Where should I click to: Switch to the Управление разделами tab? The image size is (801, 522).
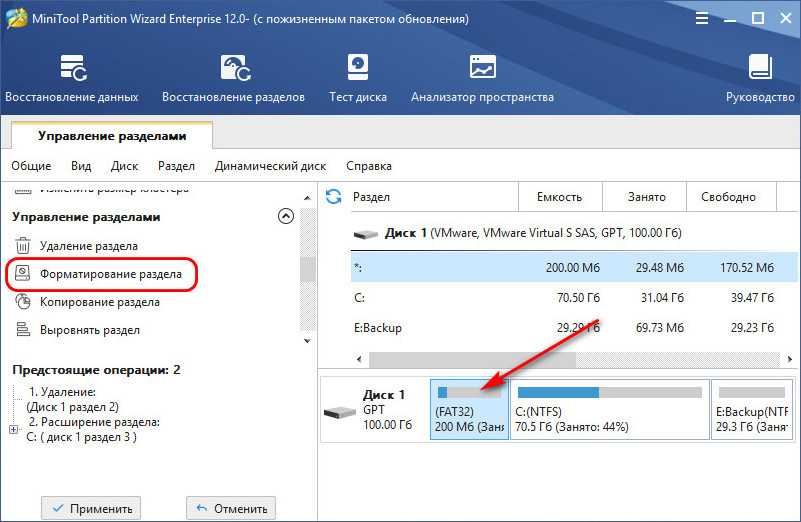pos(112,135)
